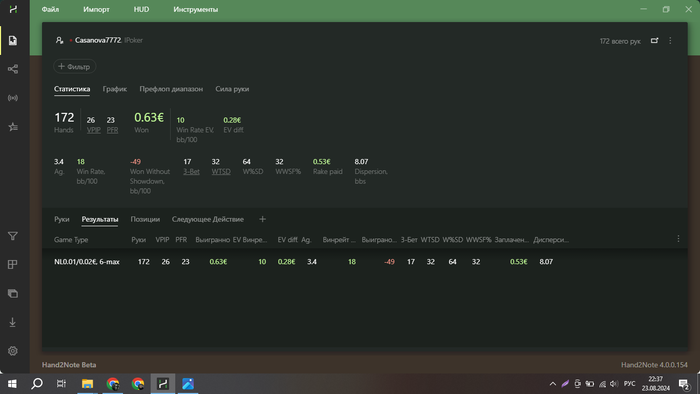Open the Импорт menu
The image size is (700, 394).
coord(96,9)
